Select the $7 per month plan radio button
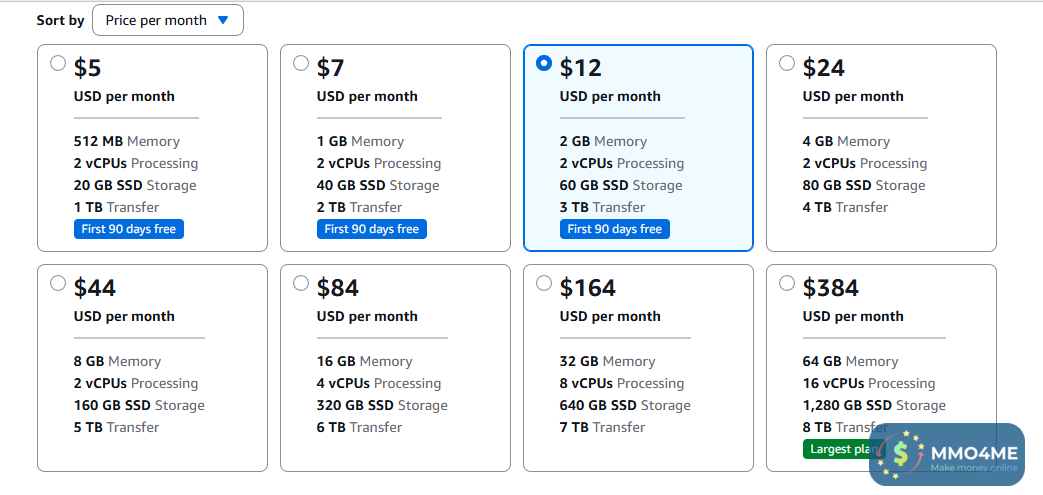This screenshot has height=495, width=1043. (x=301, y=63)
